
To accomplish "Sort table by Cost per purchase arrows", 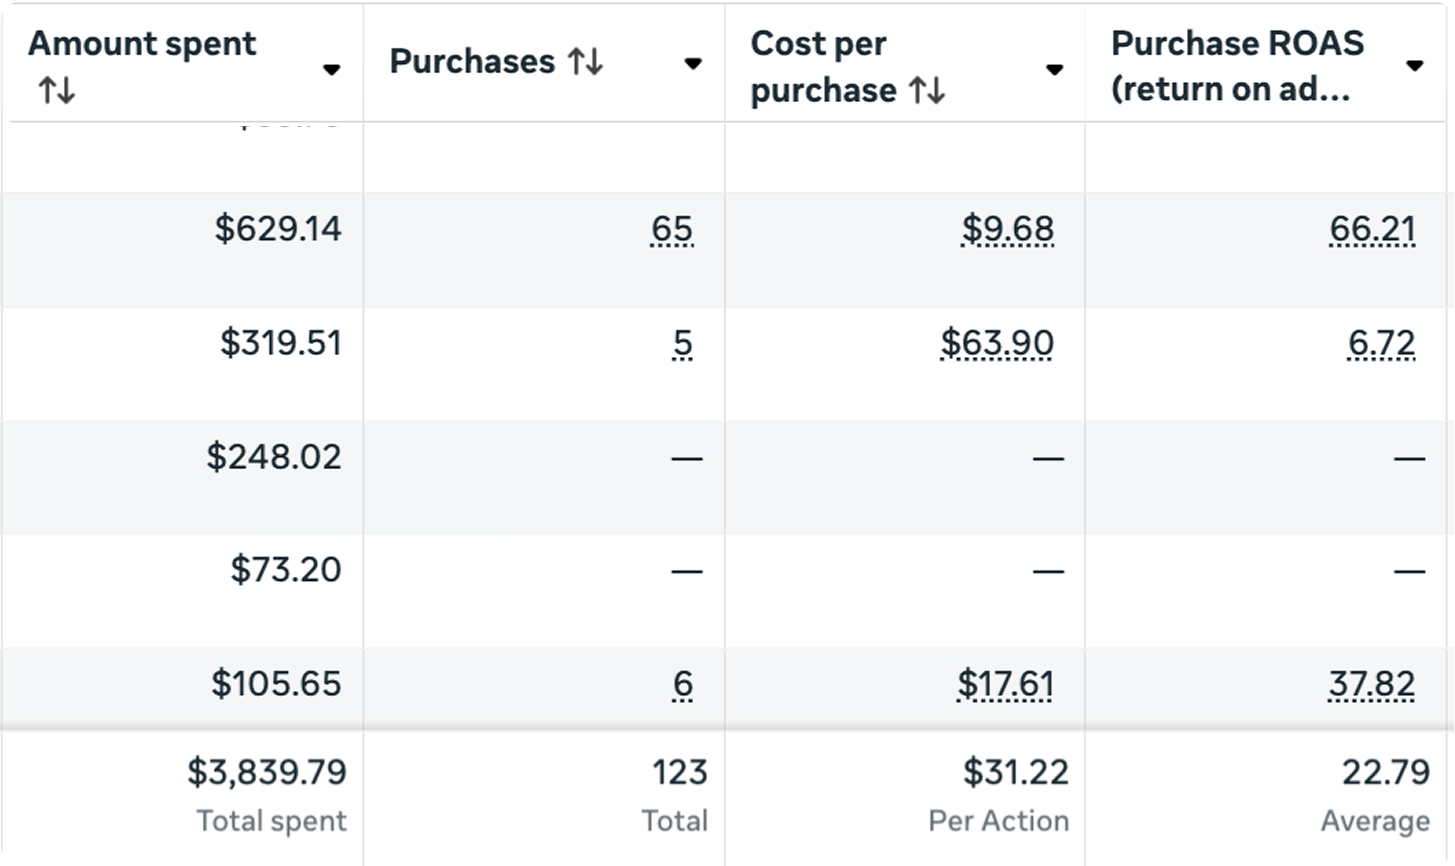I will tap(927, 91).
